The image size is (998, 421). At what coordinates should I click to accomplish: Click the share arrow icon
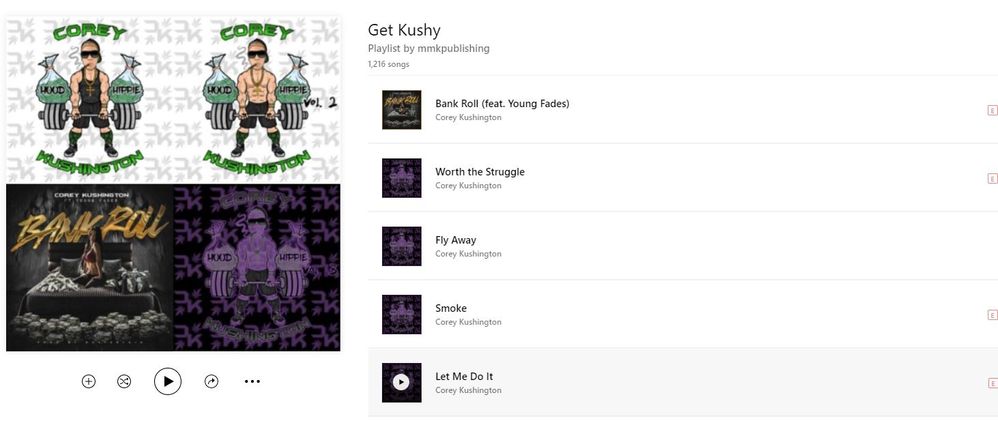pos(211,382)
